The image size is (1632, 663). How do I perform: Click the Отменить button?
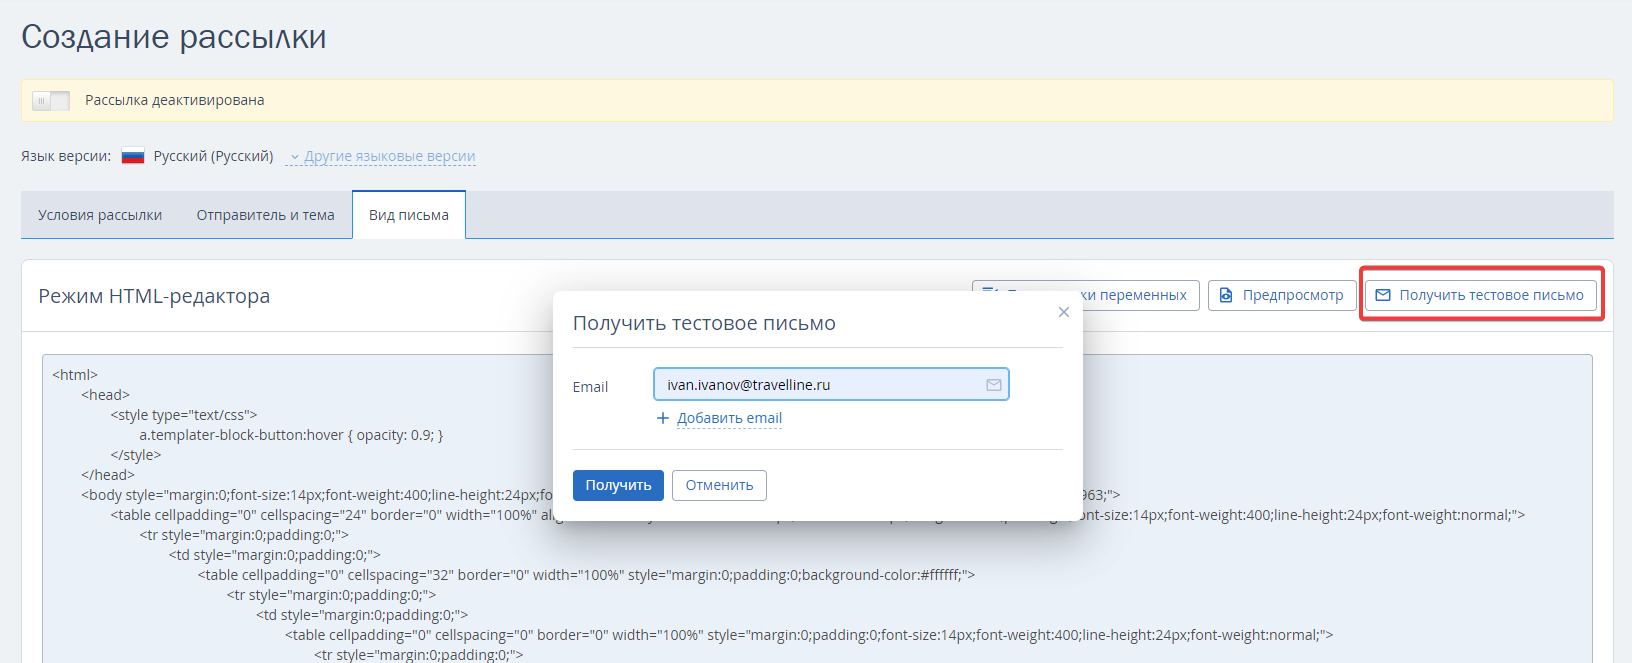pyautogui.click(x=719, y=485)
